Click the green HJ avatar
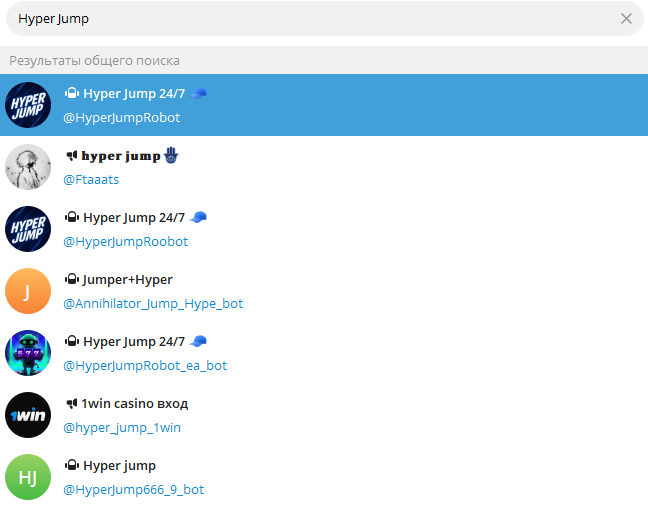This screenshot has height=508, width=648. point(28,477)
